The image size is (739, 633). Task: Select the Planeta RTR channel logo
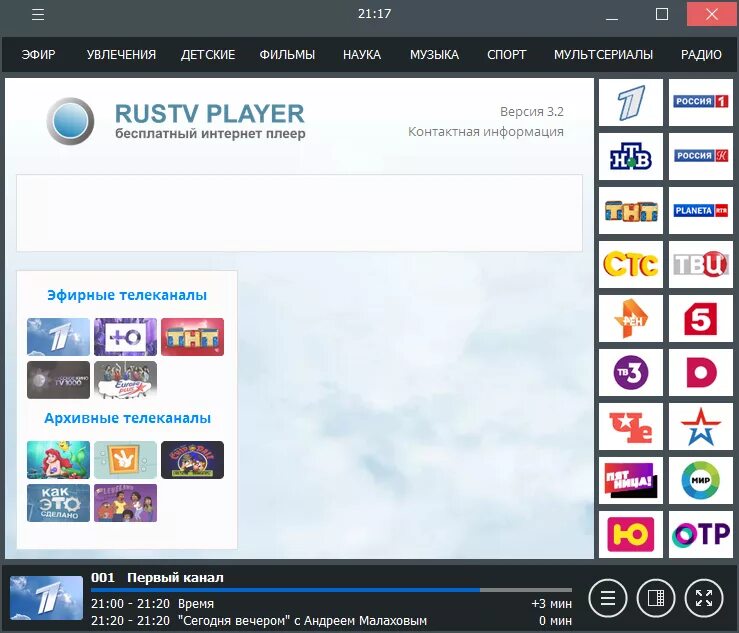[x=701, y=211]
